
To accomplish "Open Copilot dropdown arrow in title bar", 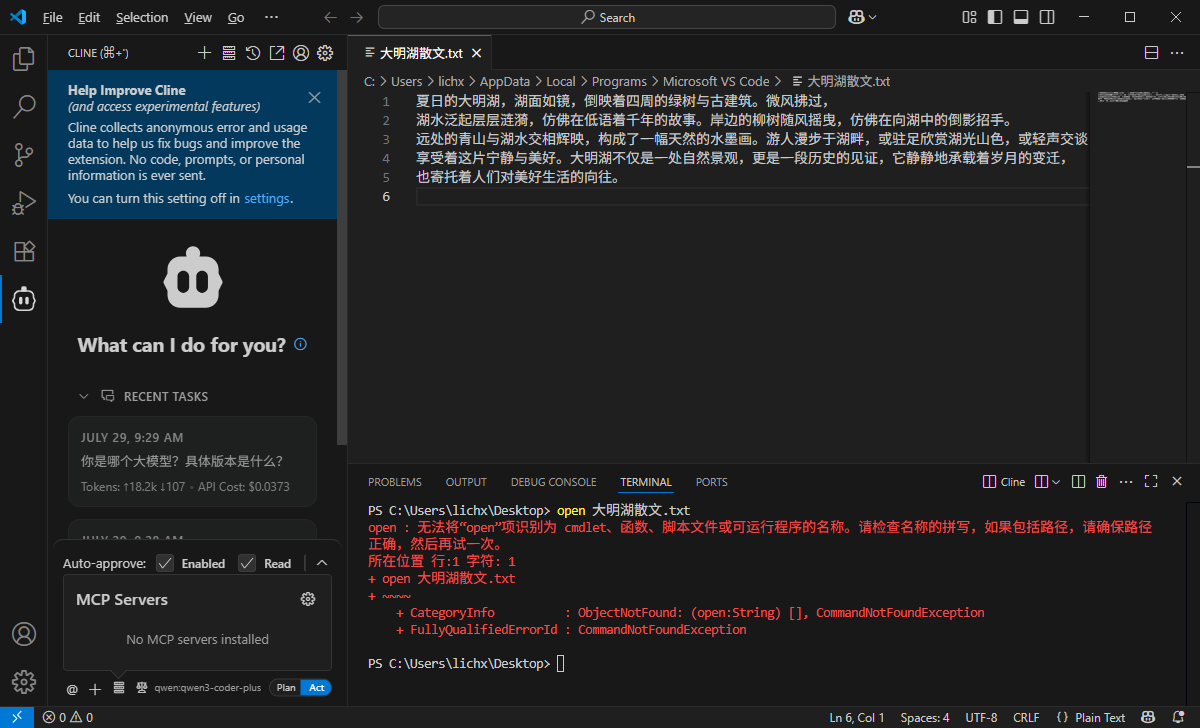I will [873, 17].
